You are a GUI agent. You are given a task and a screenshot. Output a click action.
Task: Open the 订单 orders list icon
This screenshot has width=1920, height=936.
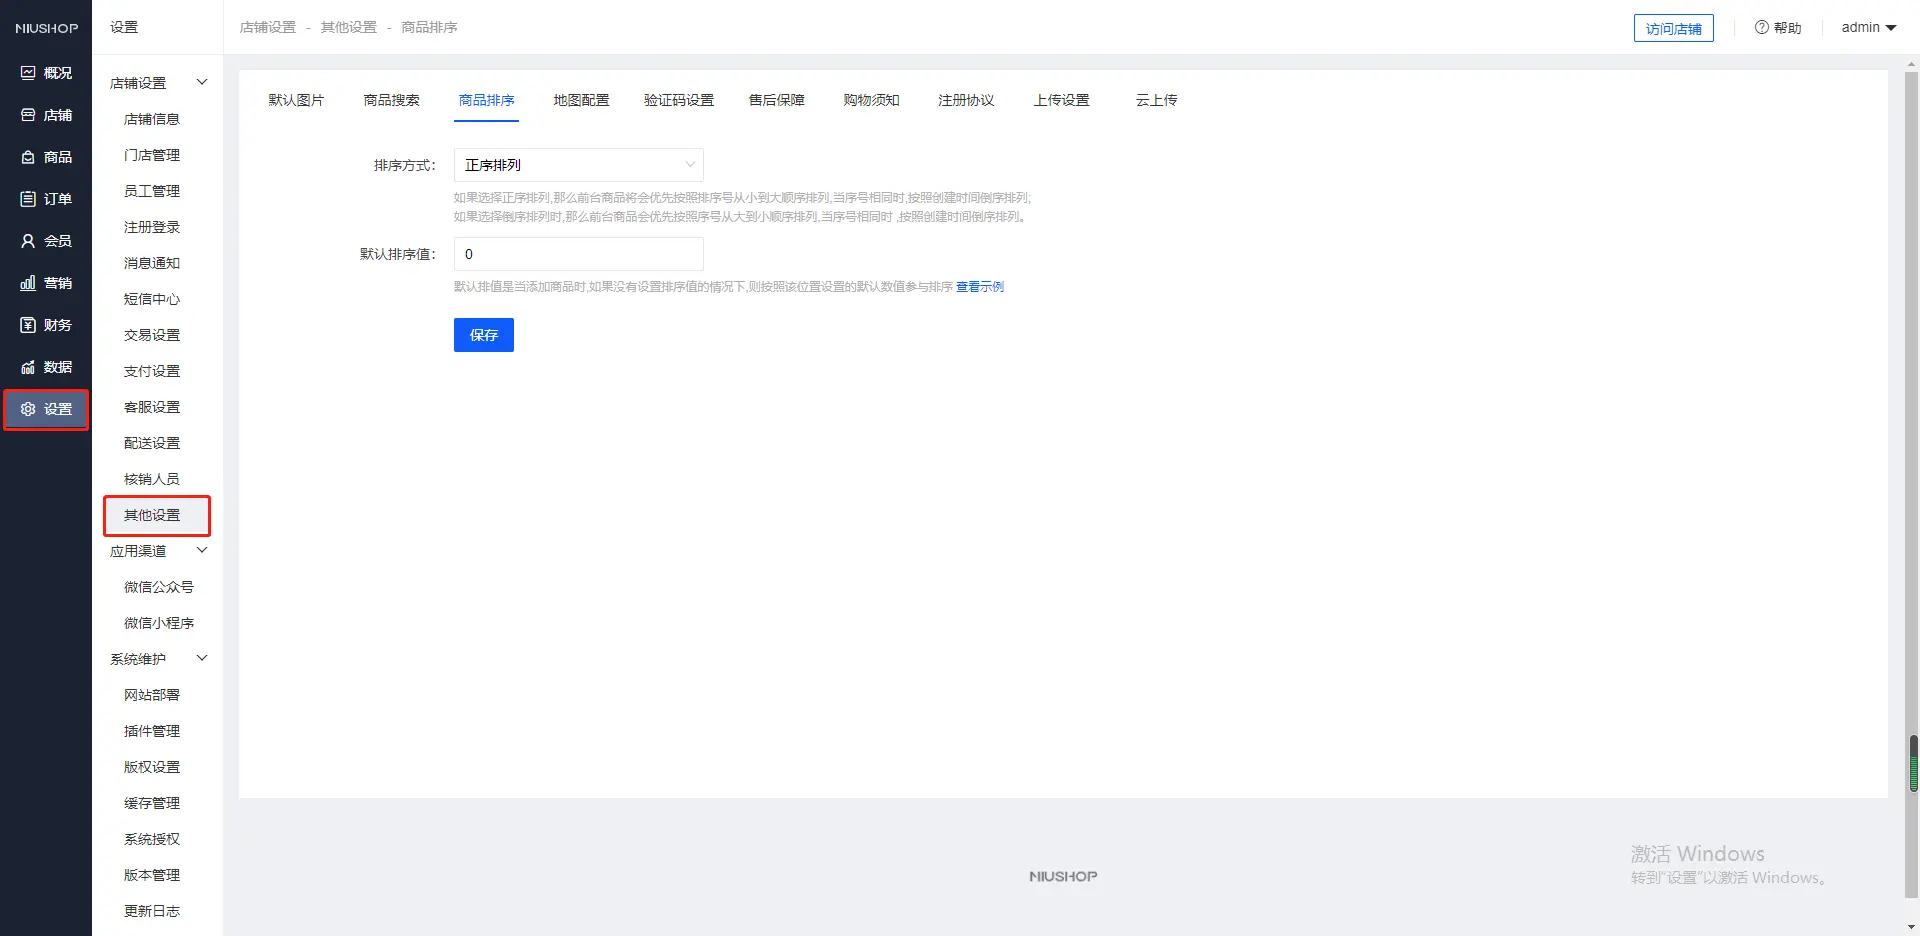[28, 199]
